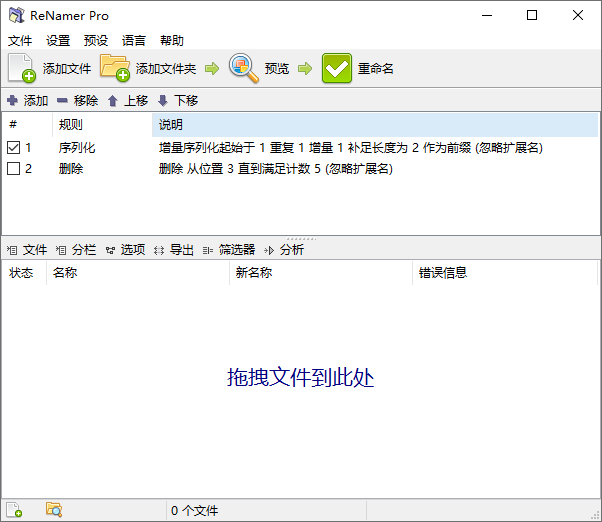This screenshot has width=602, height=522.
Task: Move rule down with 下移 arrow
Action: 162,101
